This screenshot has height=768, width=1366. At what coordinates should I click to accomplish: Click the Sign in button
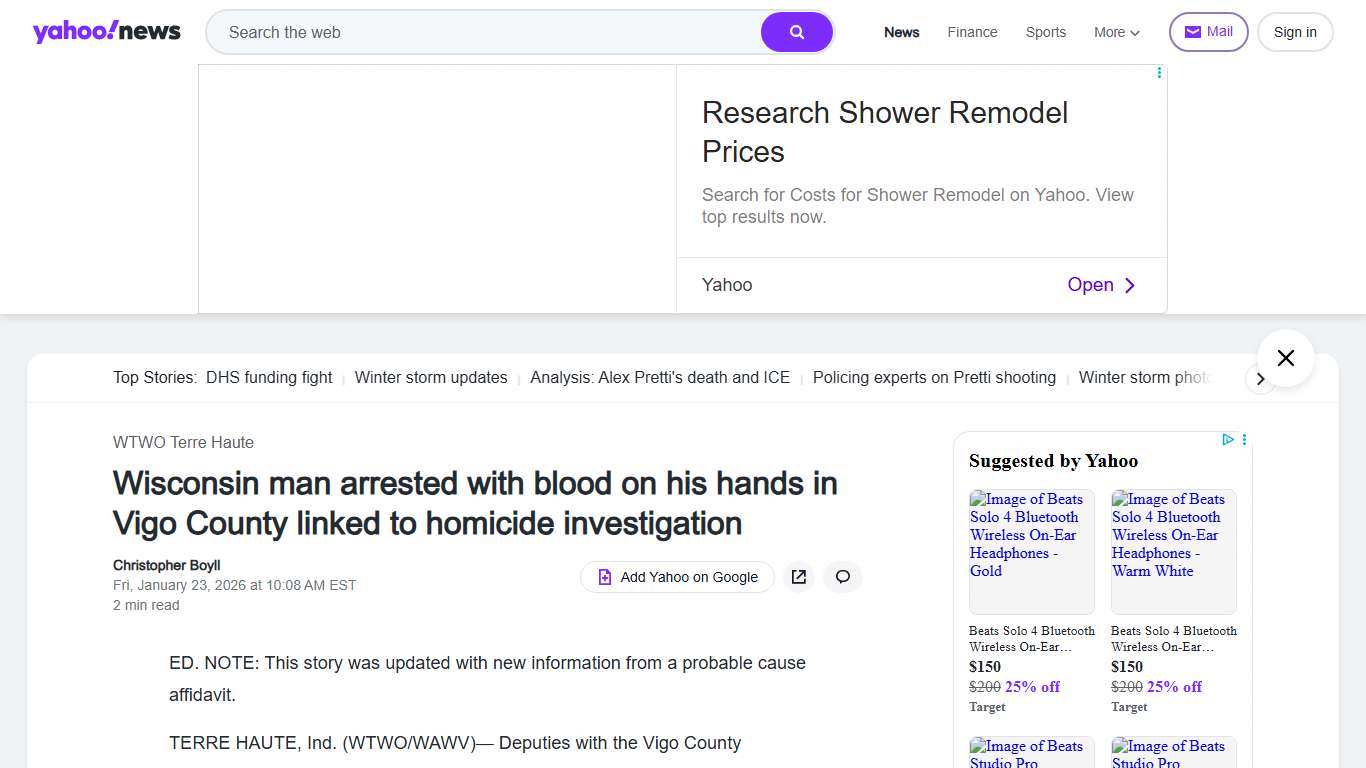(1294, 32)
